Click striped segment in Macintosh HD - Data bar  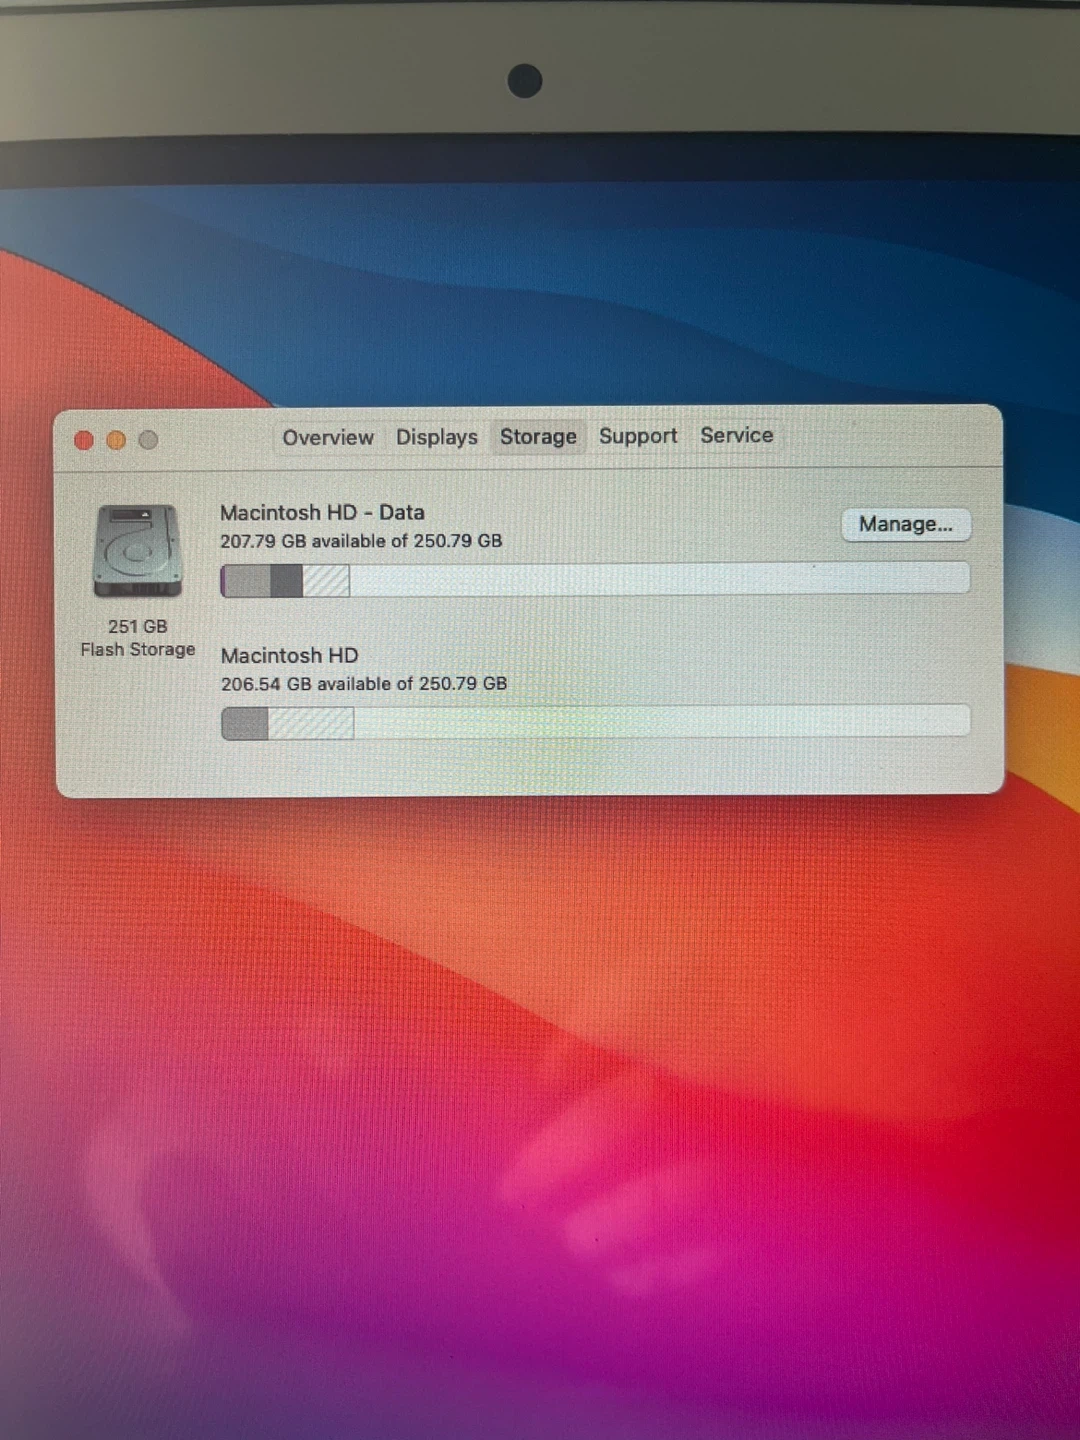(x=326, y=580)
